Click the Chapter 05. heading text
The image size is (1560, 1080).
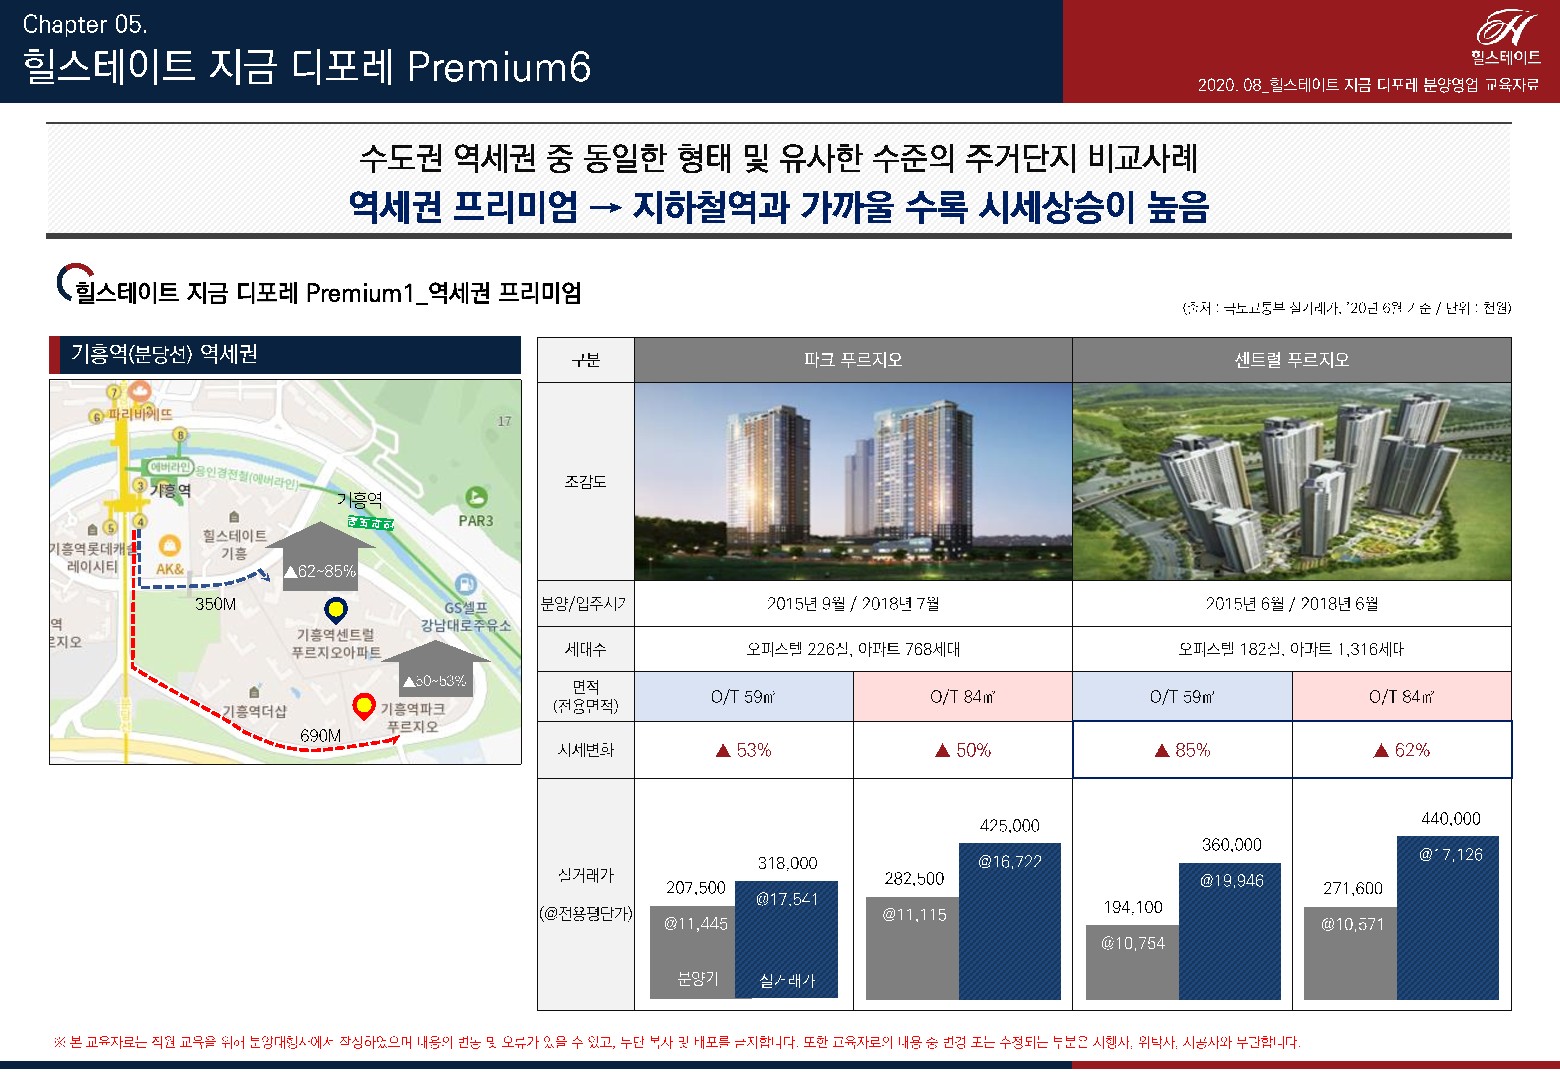85,24
